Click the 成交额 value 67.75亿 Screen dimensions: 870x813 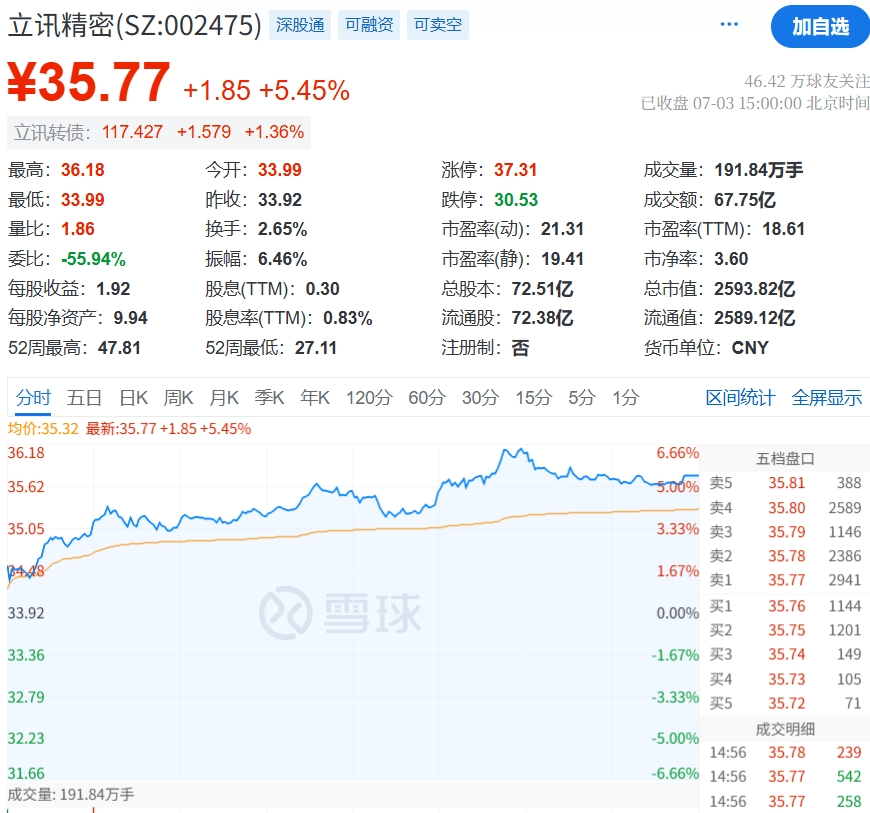click(745, 200)
